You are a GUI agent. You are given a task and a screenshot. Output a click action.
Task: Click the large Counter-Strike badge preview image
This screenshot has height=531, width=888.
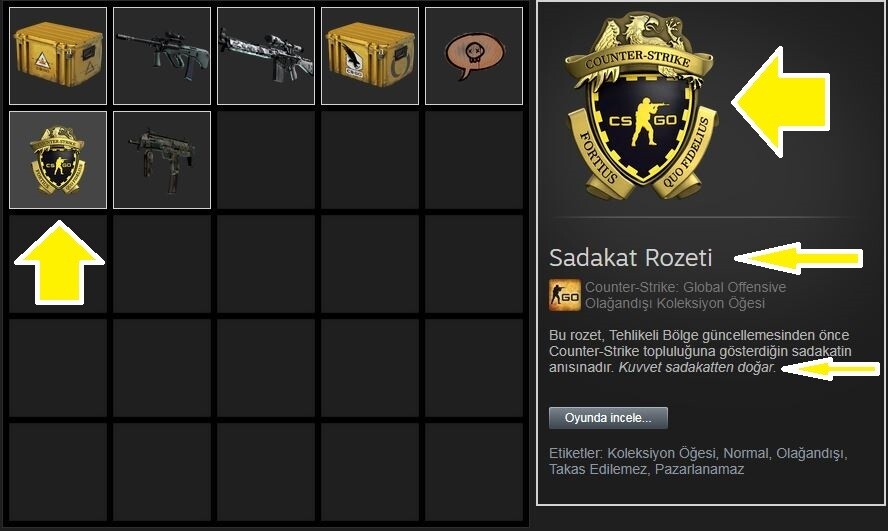(x=641, y=106)
